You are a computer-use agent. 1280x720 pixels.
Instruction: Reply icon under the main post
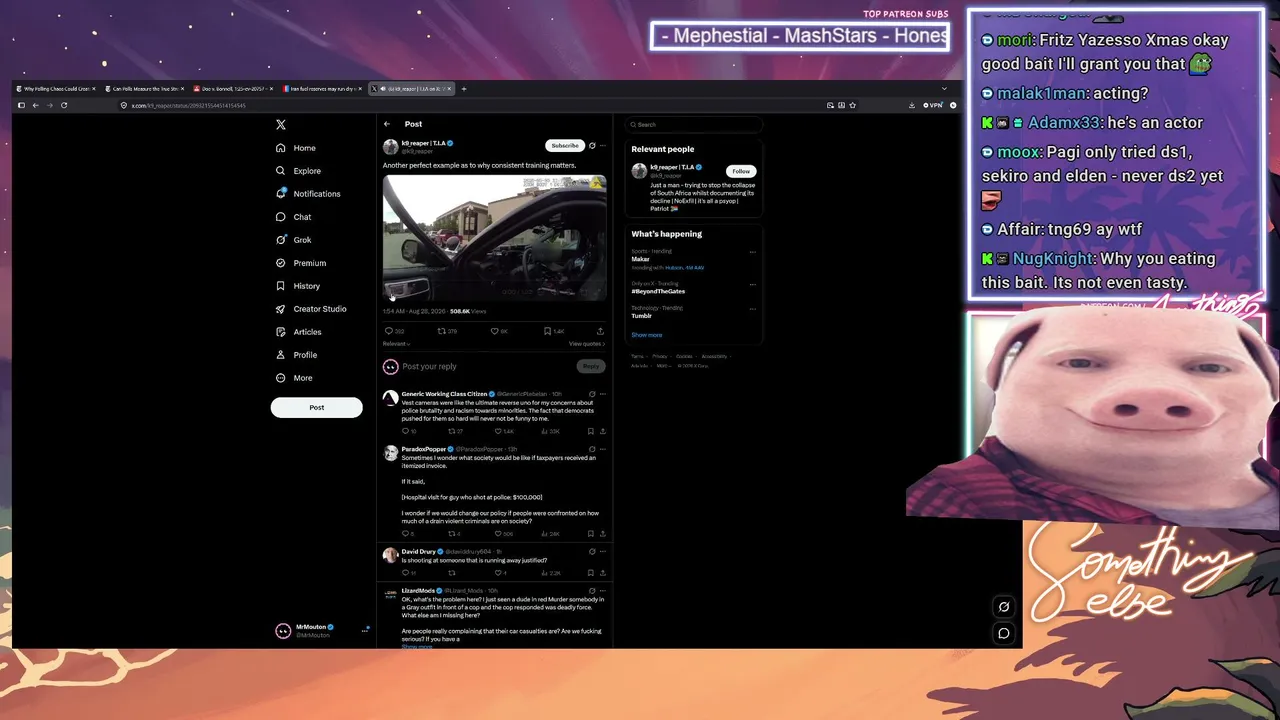click(x=389, y=331)
